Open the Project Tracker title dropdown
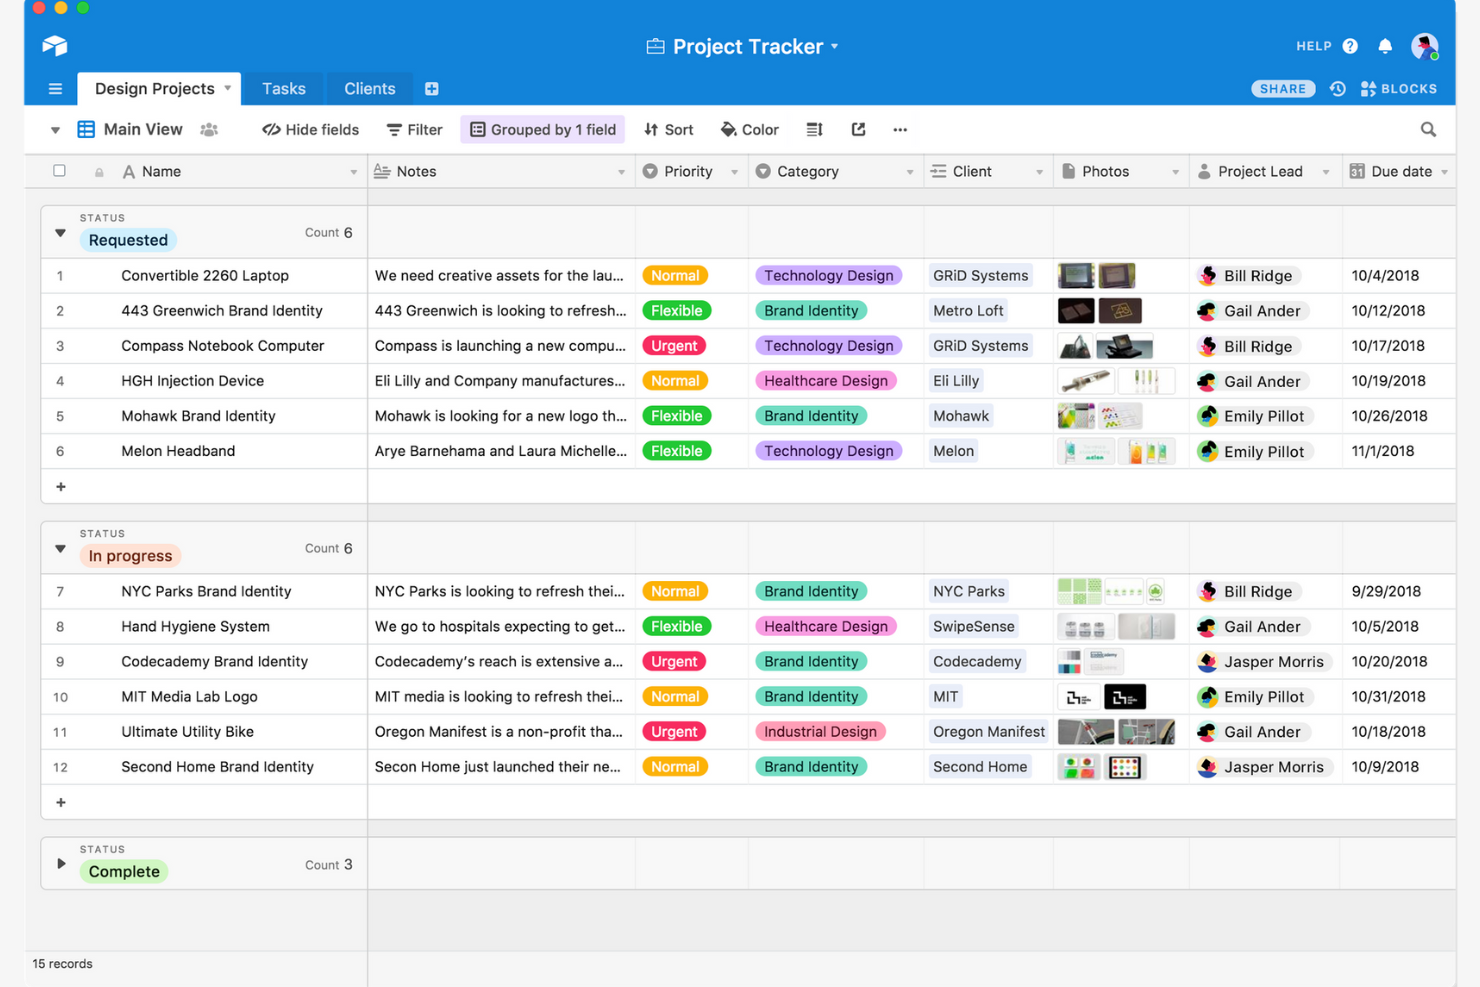Viewport: 1480px width, 987px height. pyautogui.click(x=836, y=46)
